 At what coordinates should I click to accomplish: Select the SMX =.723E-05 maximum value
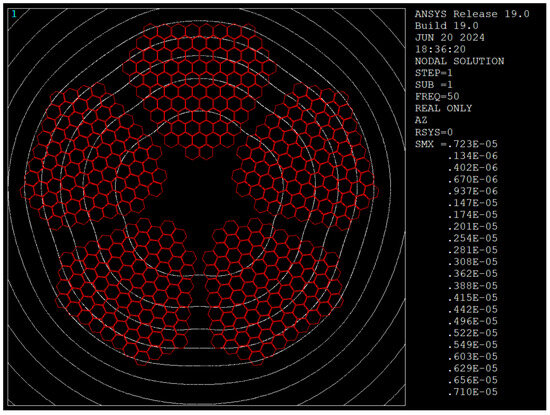click(x=456, y=144)
